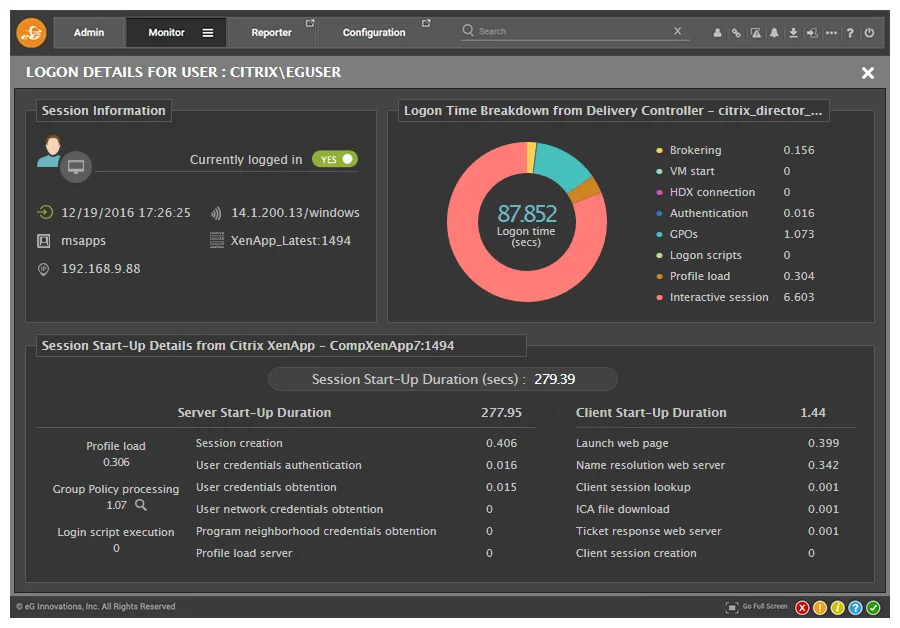Click the yellow info minor status icon

(x=837, y=607)
